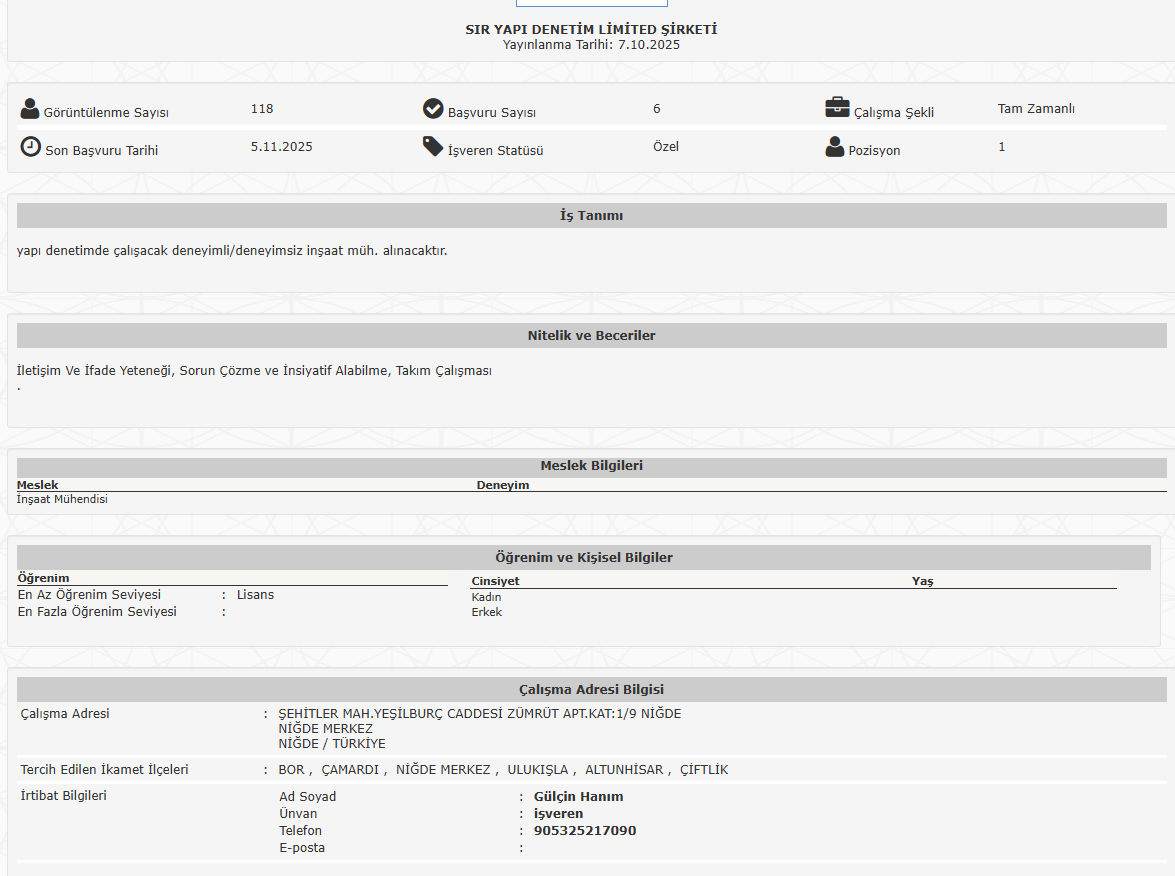Click the phone number 905325217090

pyautogui.click(x=585, y=831)
